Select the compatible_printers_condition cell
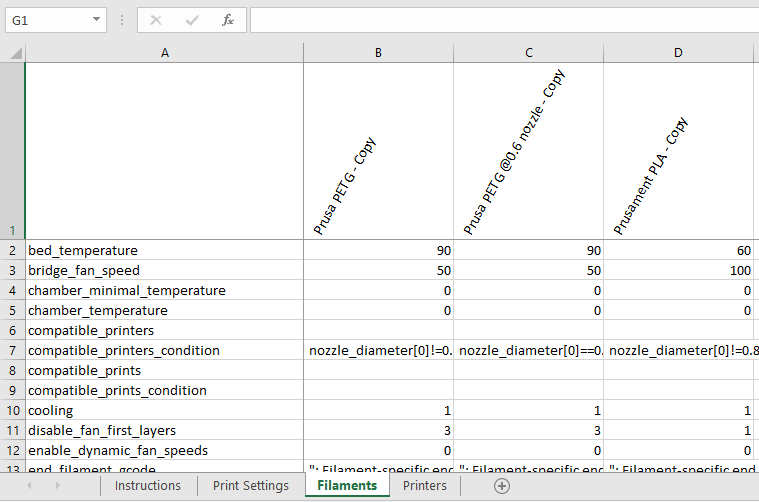 (x=165, y=350)
